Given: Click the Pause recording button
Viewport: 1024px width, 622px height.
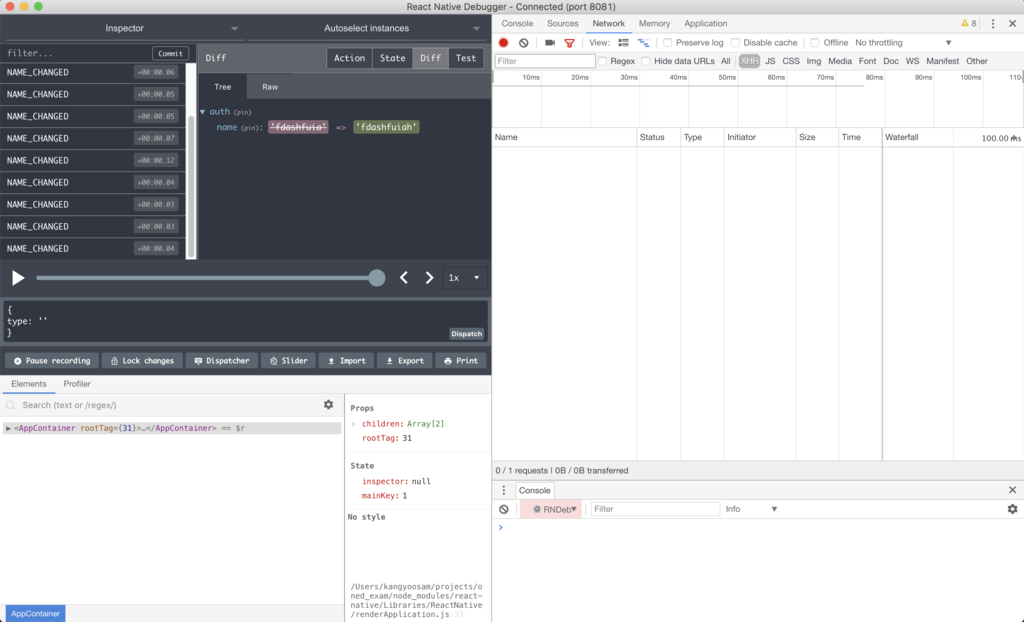Looking at the screenshot, I should click(52, 361).
